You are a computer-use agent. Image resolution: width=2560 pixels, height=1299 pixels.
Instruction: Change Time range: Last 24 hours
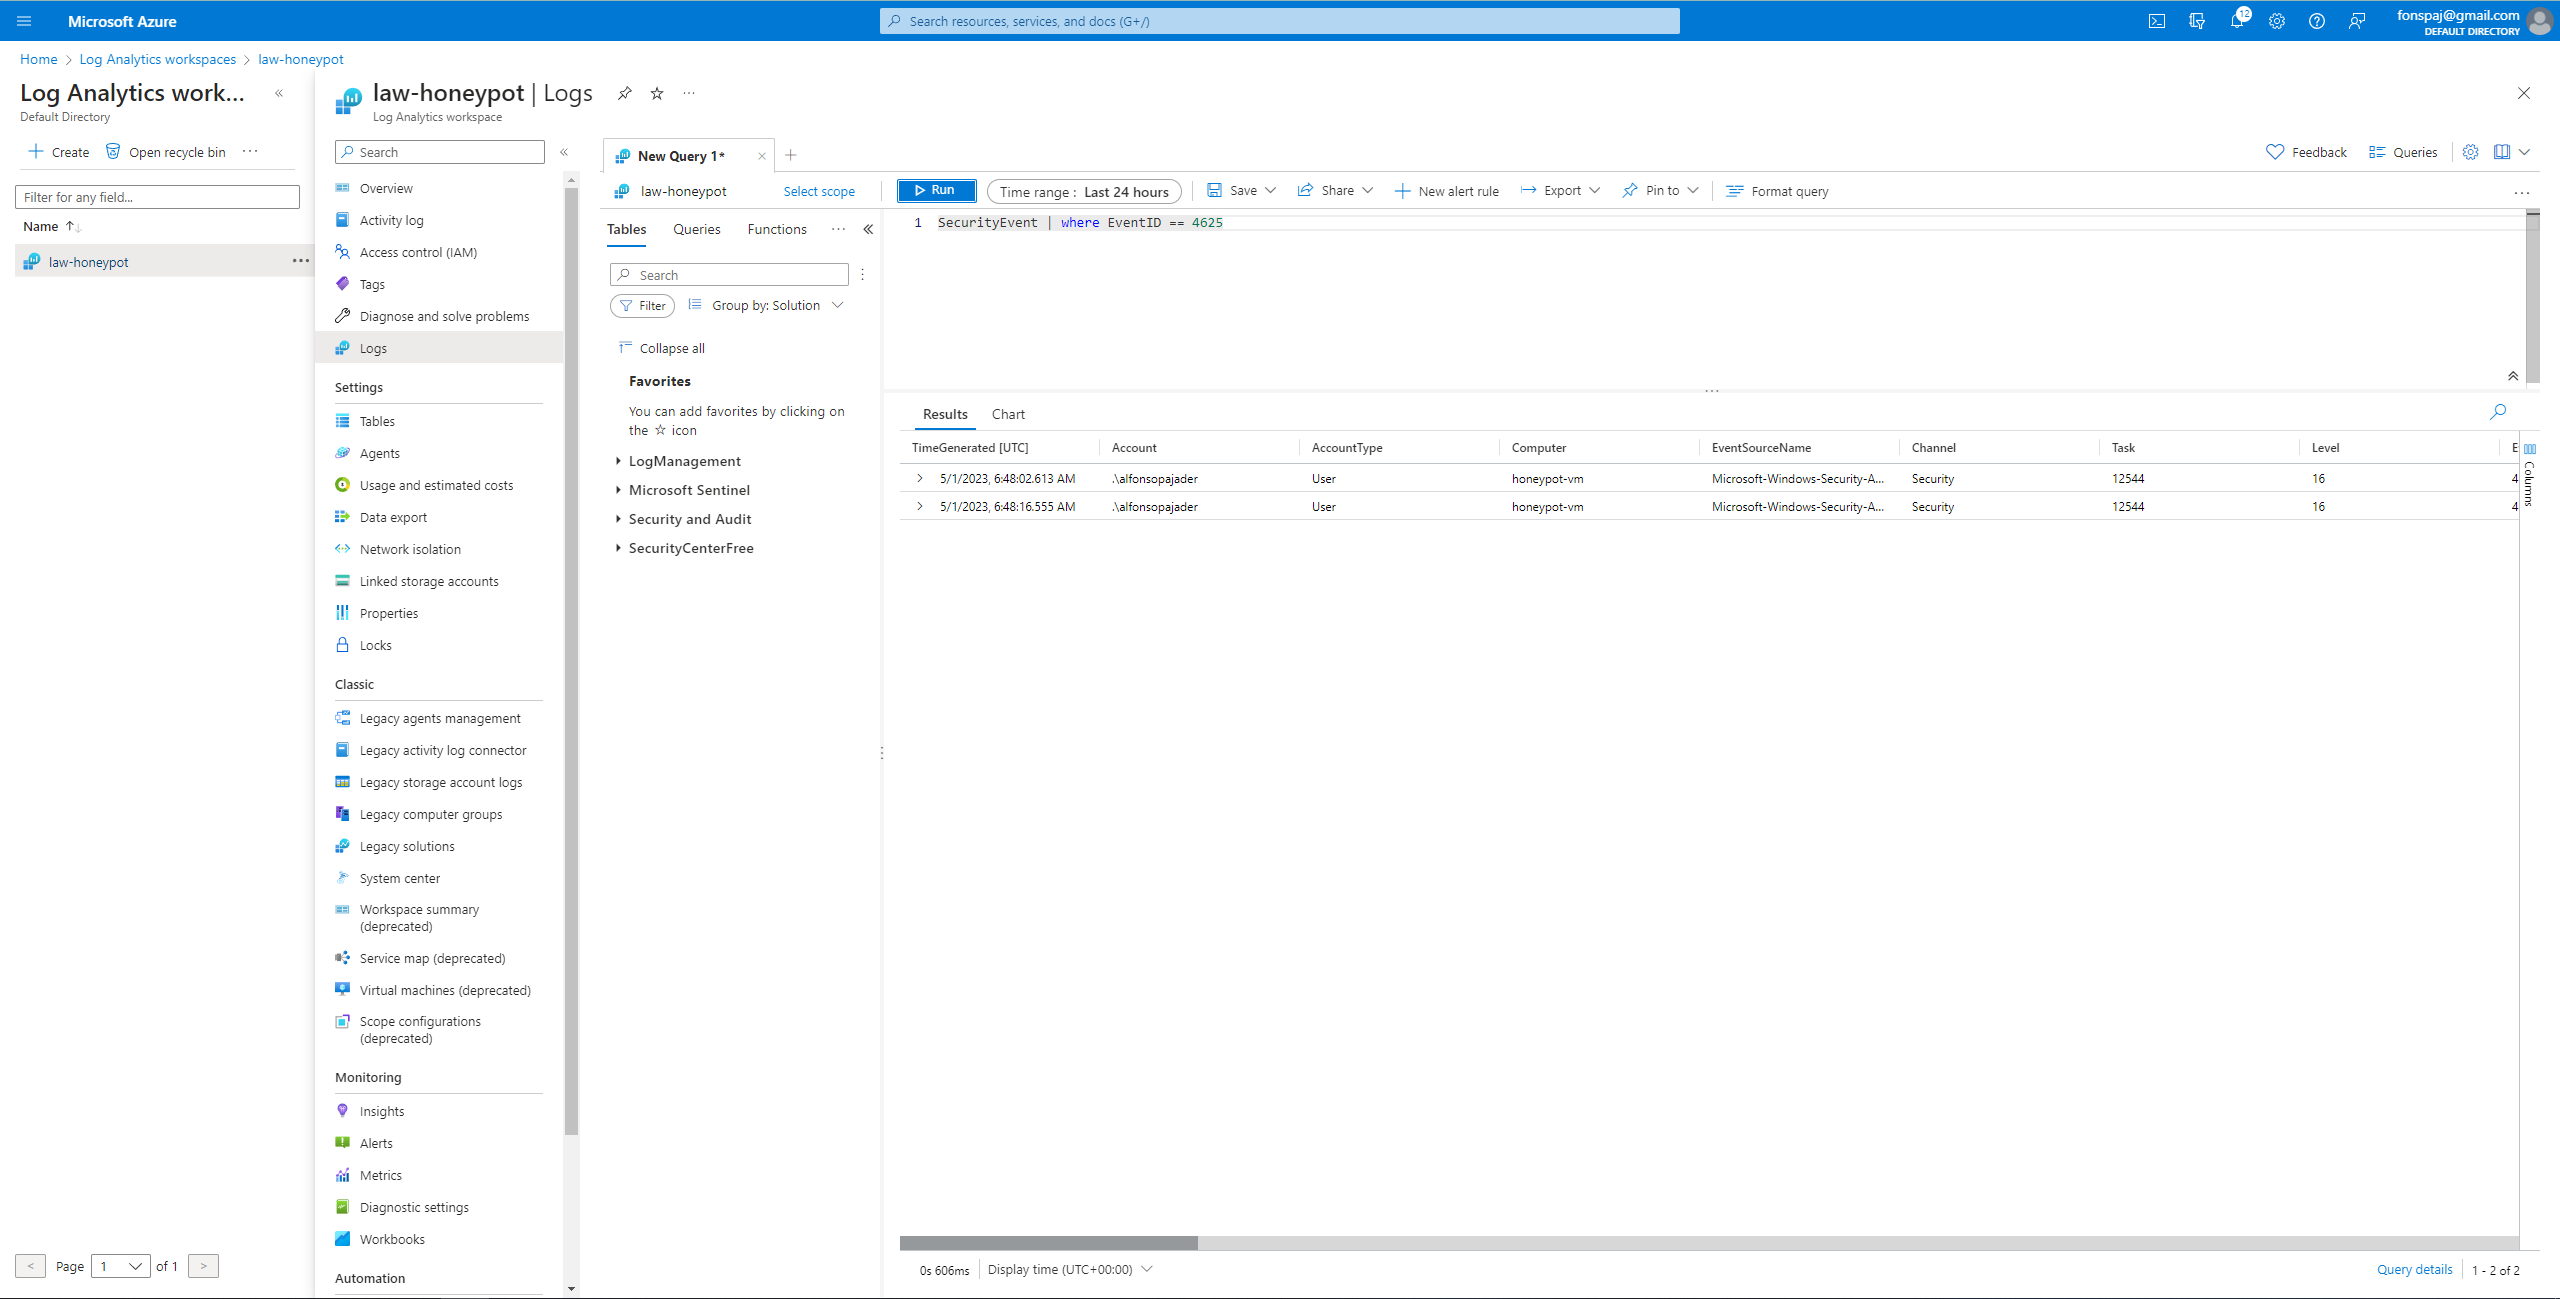1084,192
